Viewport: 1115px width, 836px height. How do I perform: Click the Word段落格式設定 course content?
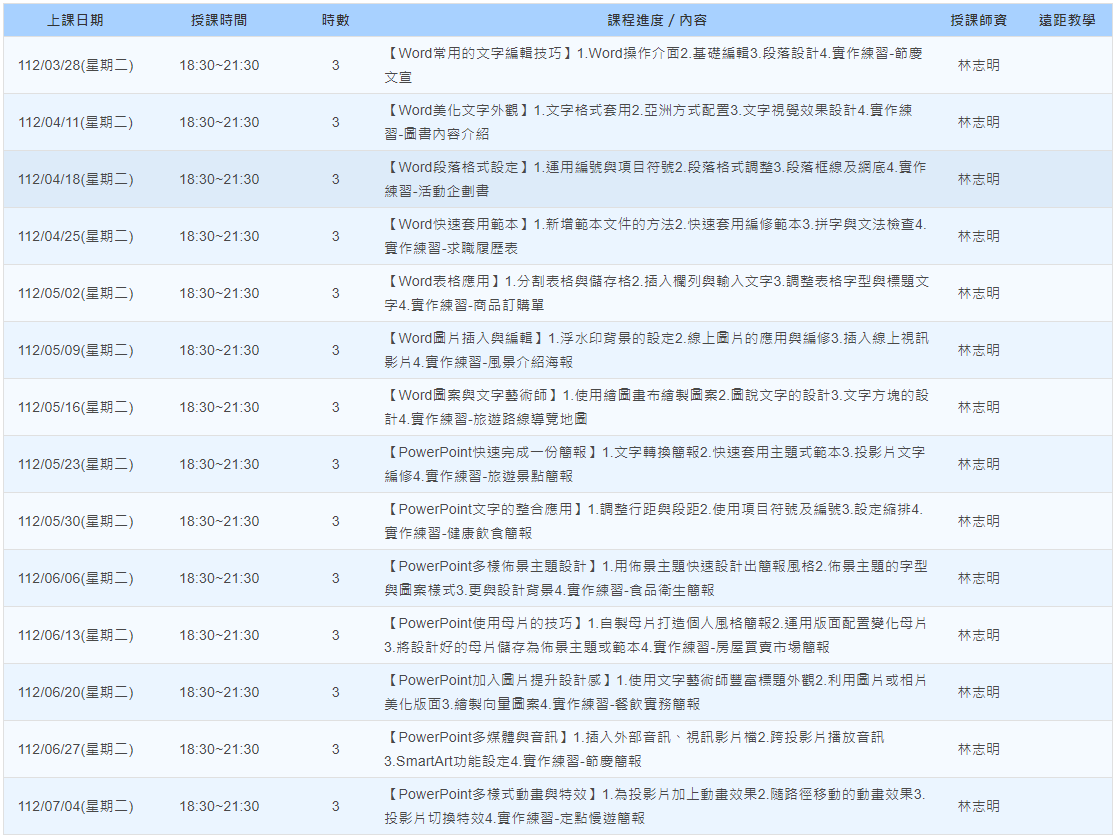click(656, 179)
